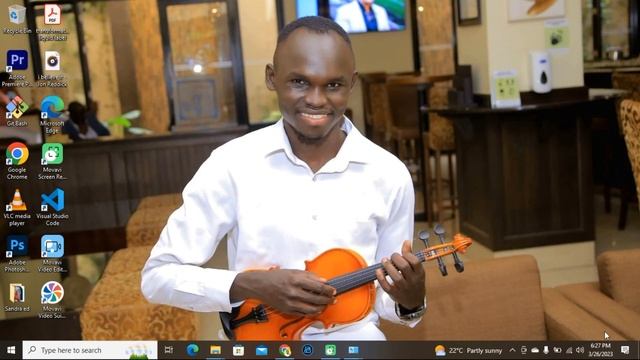Image resolution: width=640 pixels, height=360 pixels.
Task: Open Microsoft Edge from the taskbar
Action: pos(192,350)
